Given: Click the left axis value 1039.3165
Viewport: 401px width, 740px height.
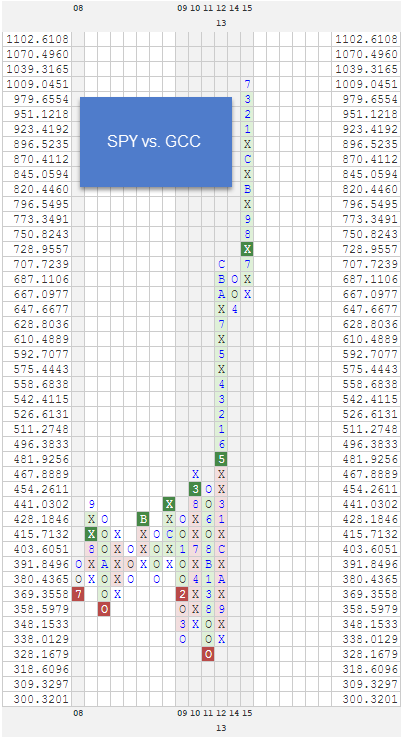Looking at the screenshot, I should 37,69.
